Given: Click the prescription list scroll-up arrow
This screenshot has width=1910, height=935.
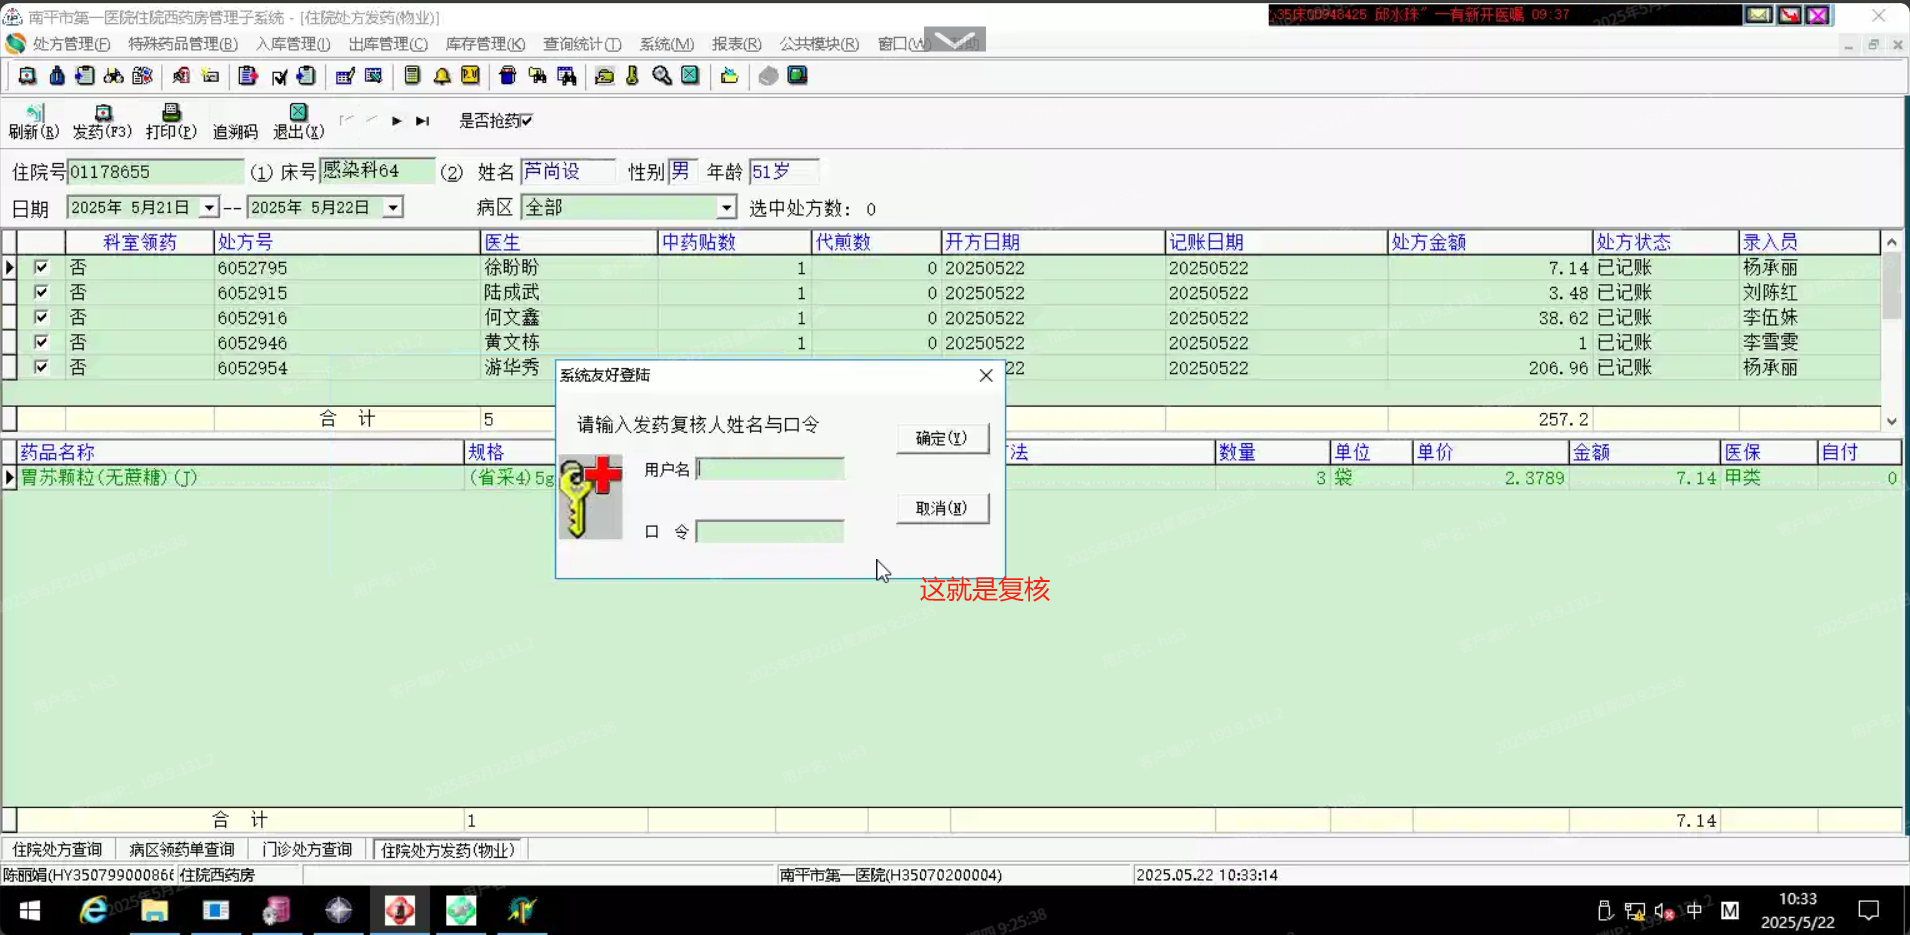Looking at the screenshot, I should point(1891,243).
